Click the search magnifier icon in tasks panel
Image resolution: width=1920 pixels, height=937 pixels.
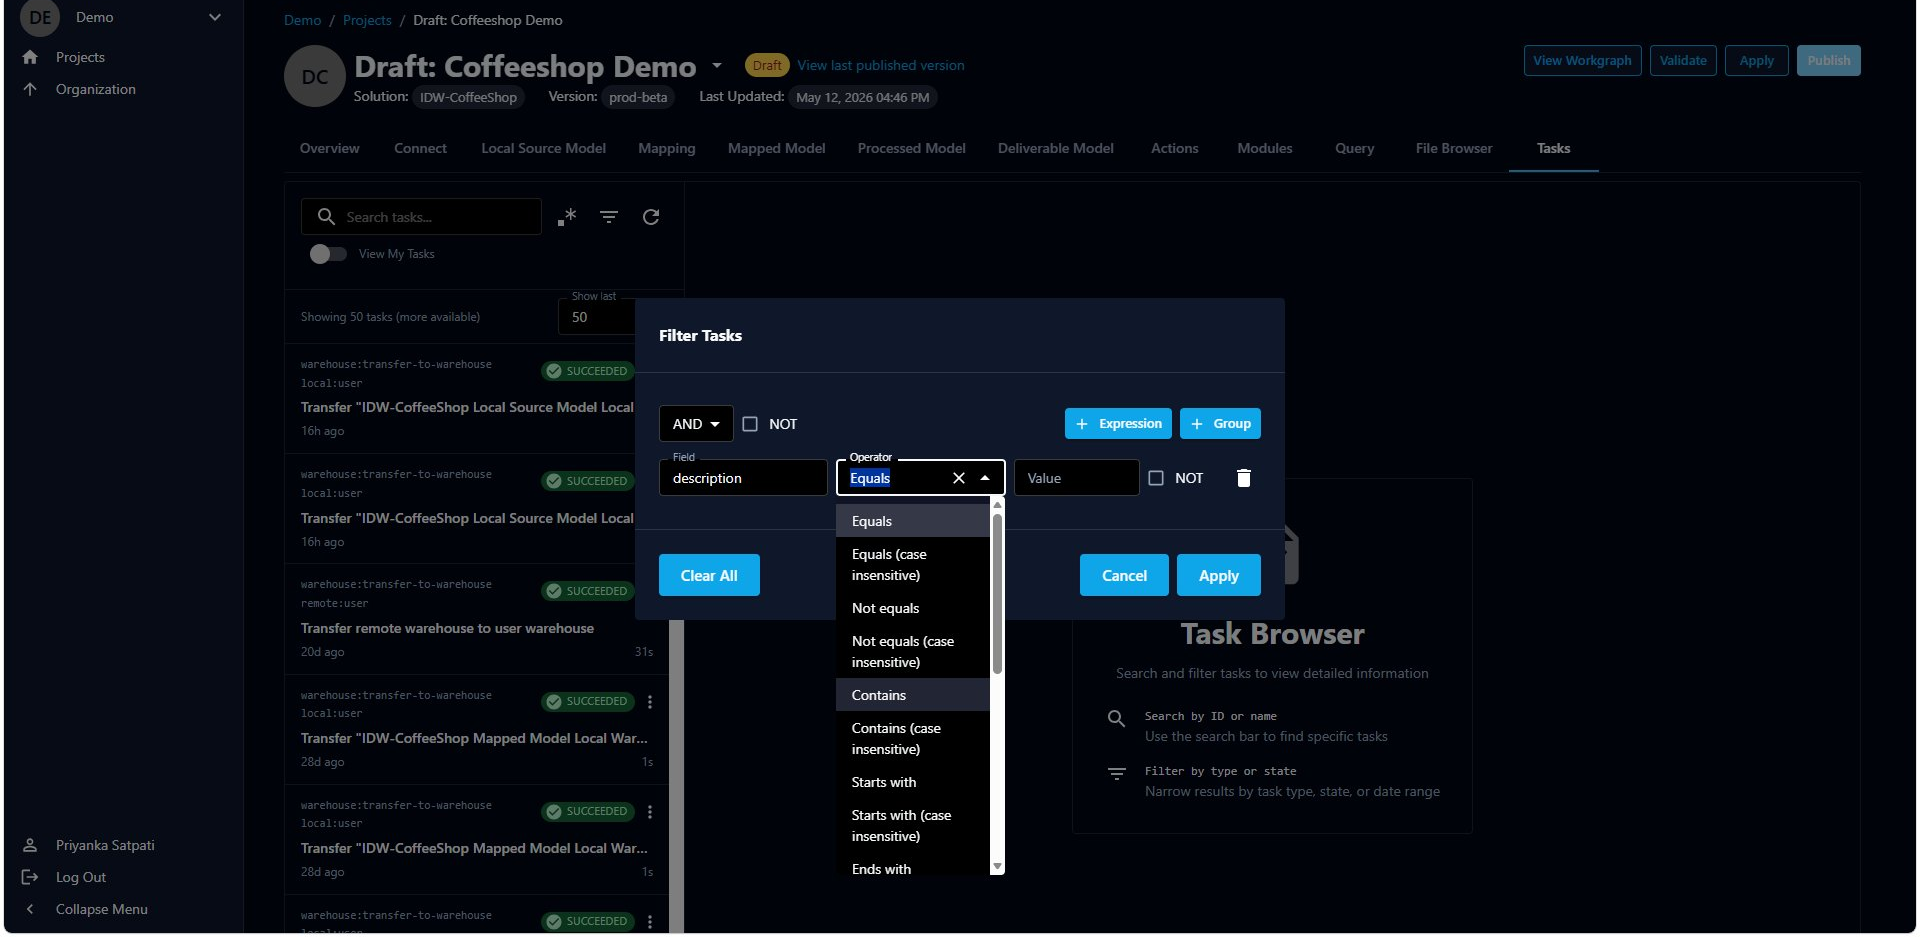(326, 216)
